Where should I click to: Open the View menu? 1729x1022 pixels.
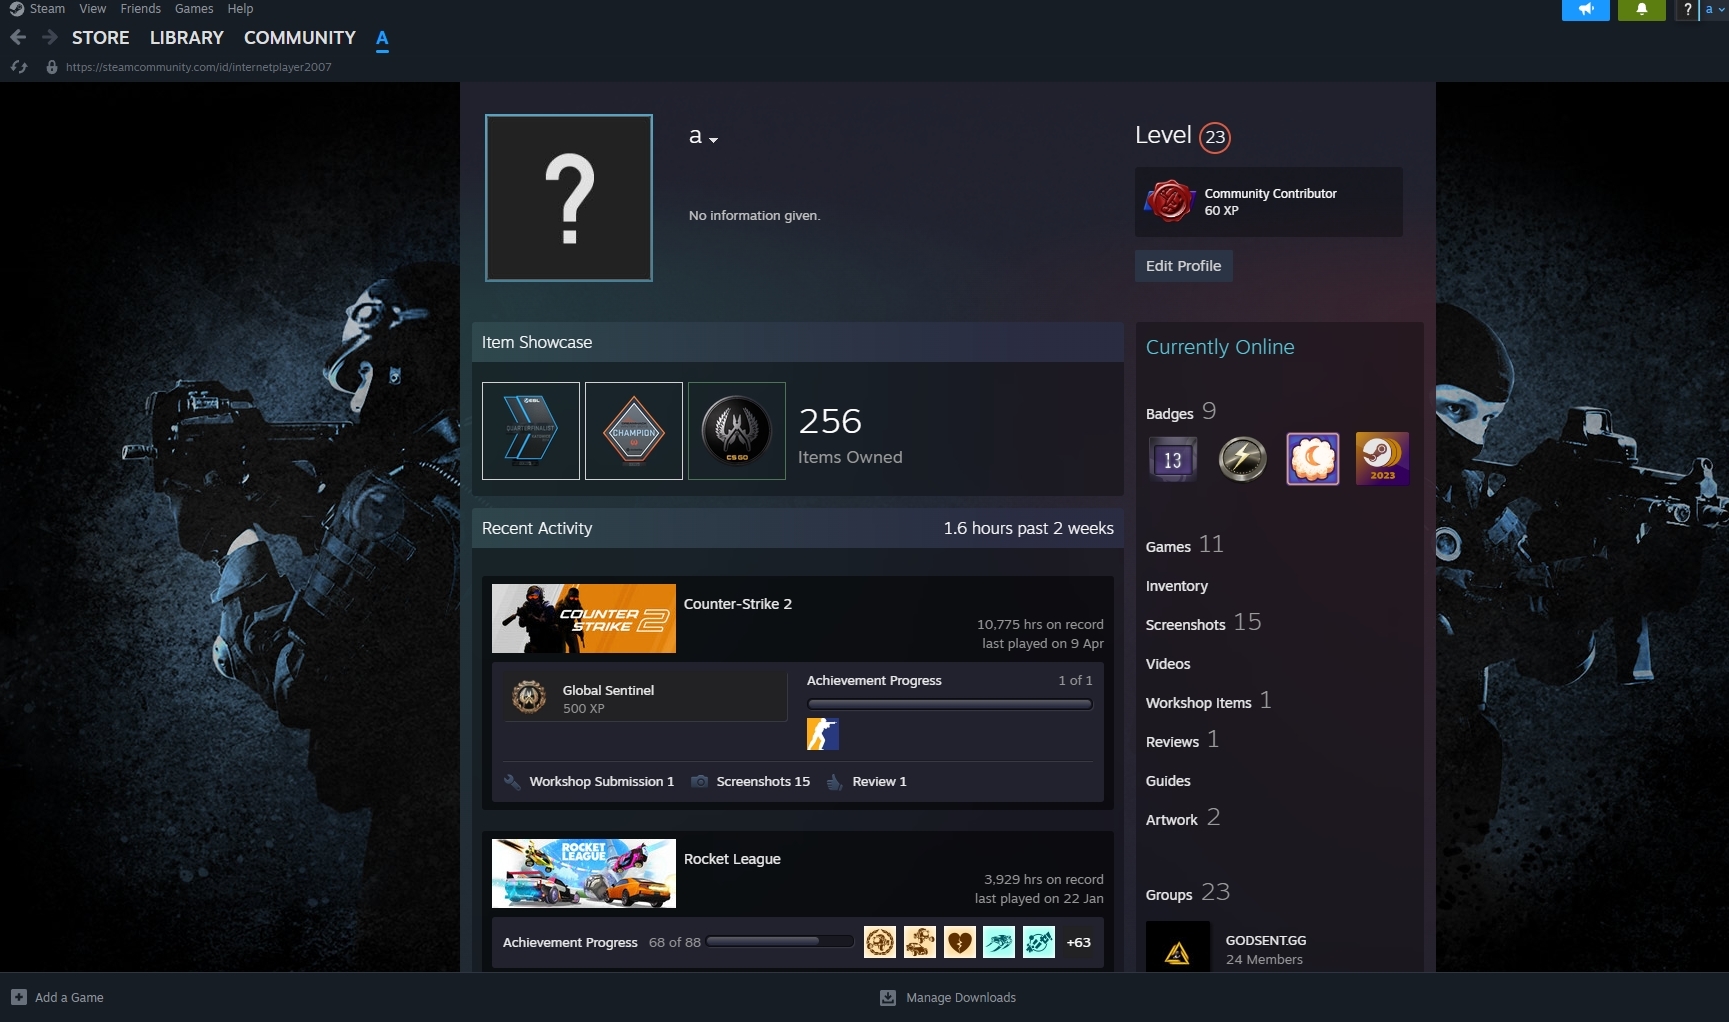(x=93, y=9)
